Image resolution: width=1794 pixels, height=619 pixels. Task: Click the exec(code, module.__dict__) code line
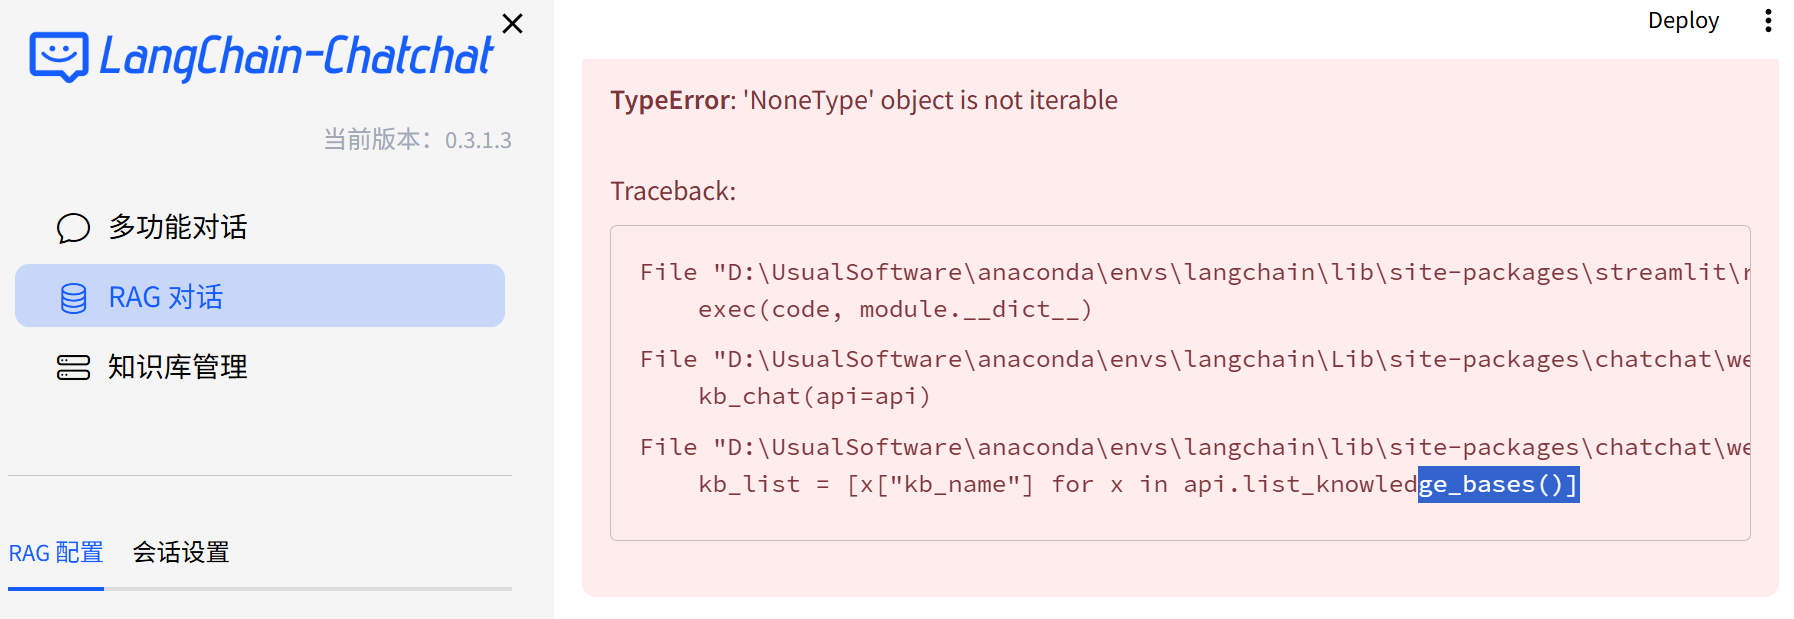895,310
